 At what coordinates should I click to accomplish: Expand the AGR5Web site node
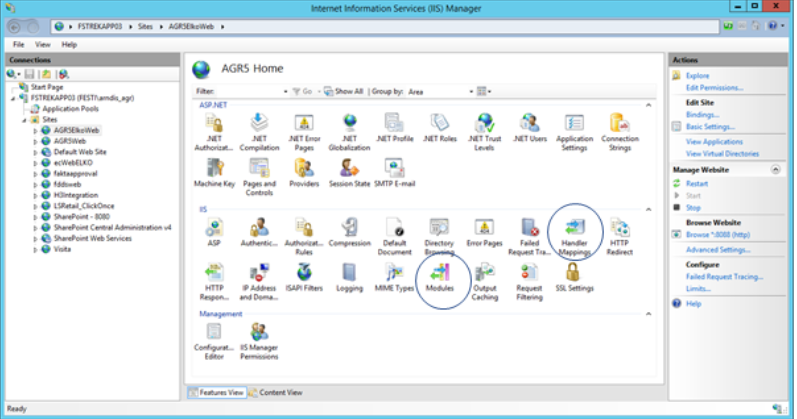point(35,141)
